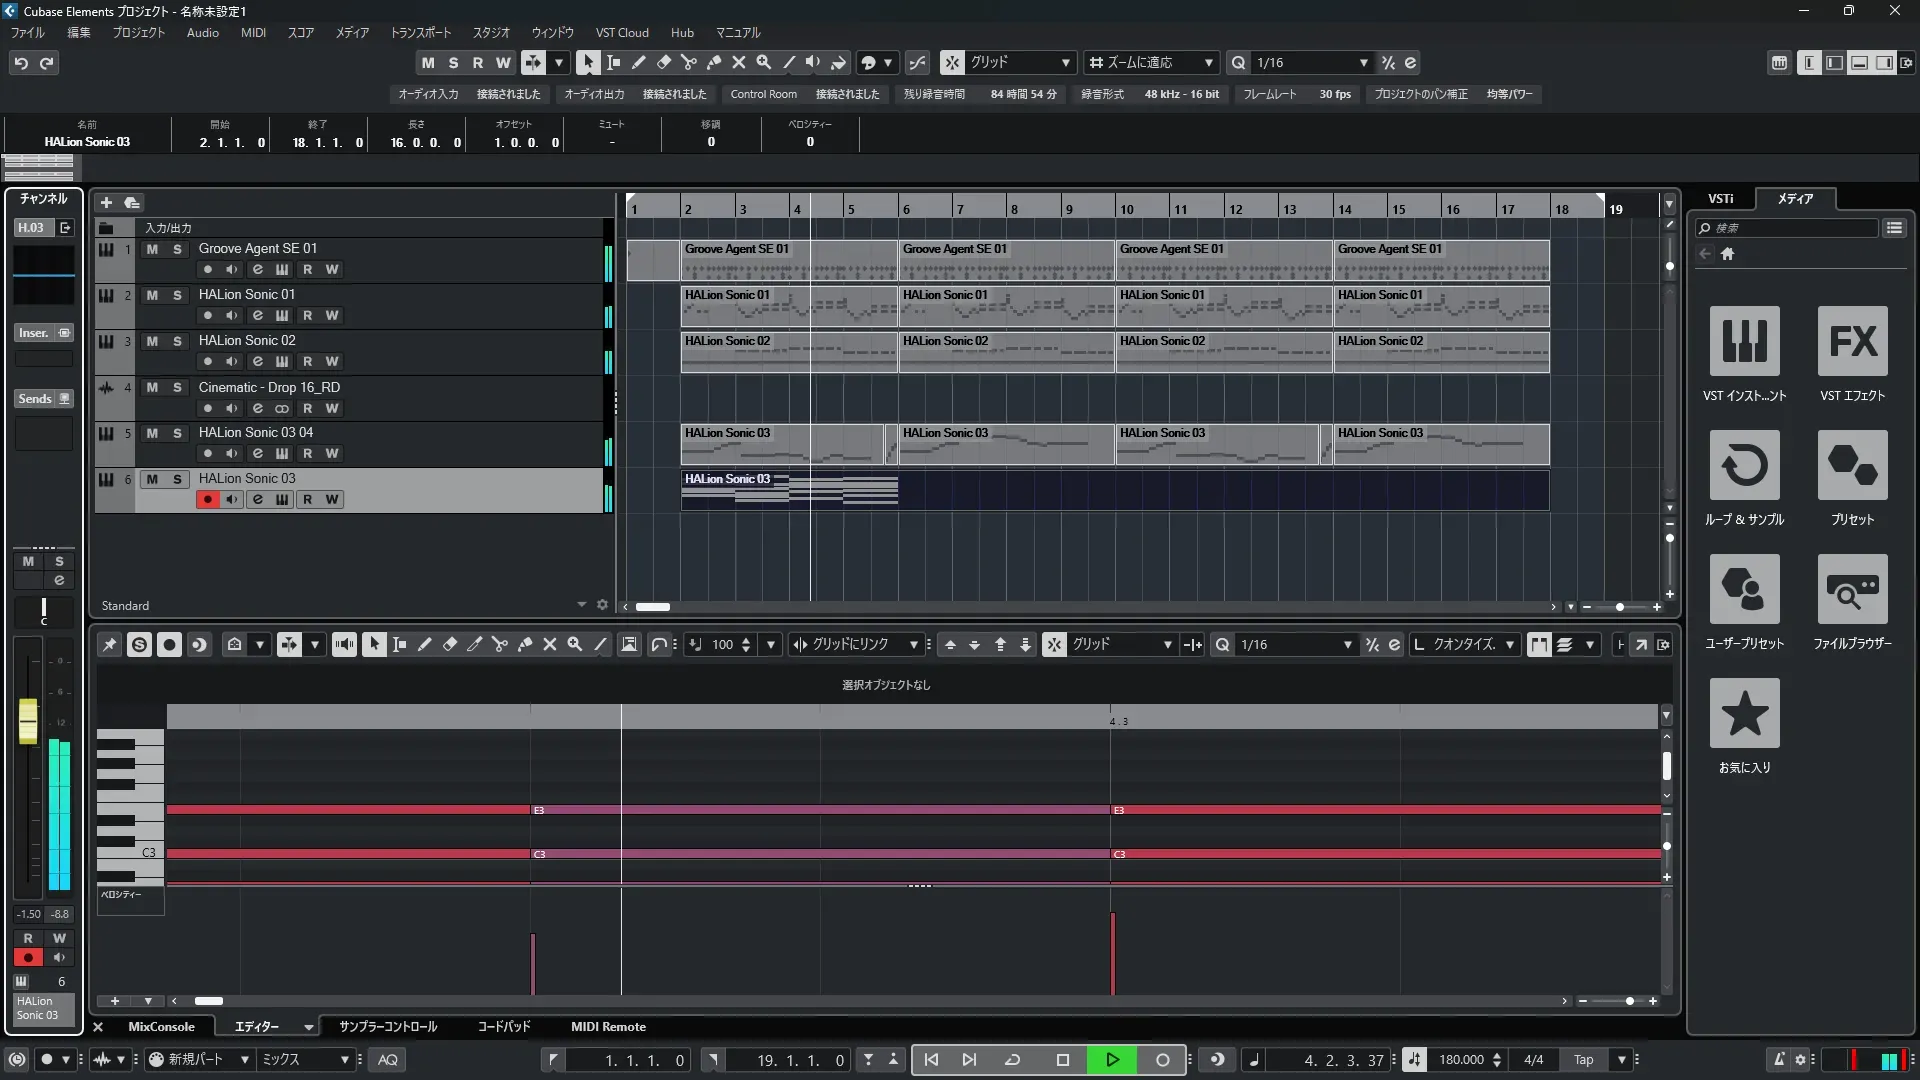Click the channel volume fader handle
The image size is (1920, 1080).
tap(28, 720)
